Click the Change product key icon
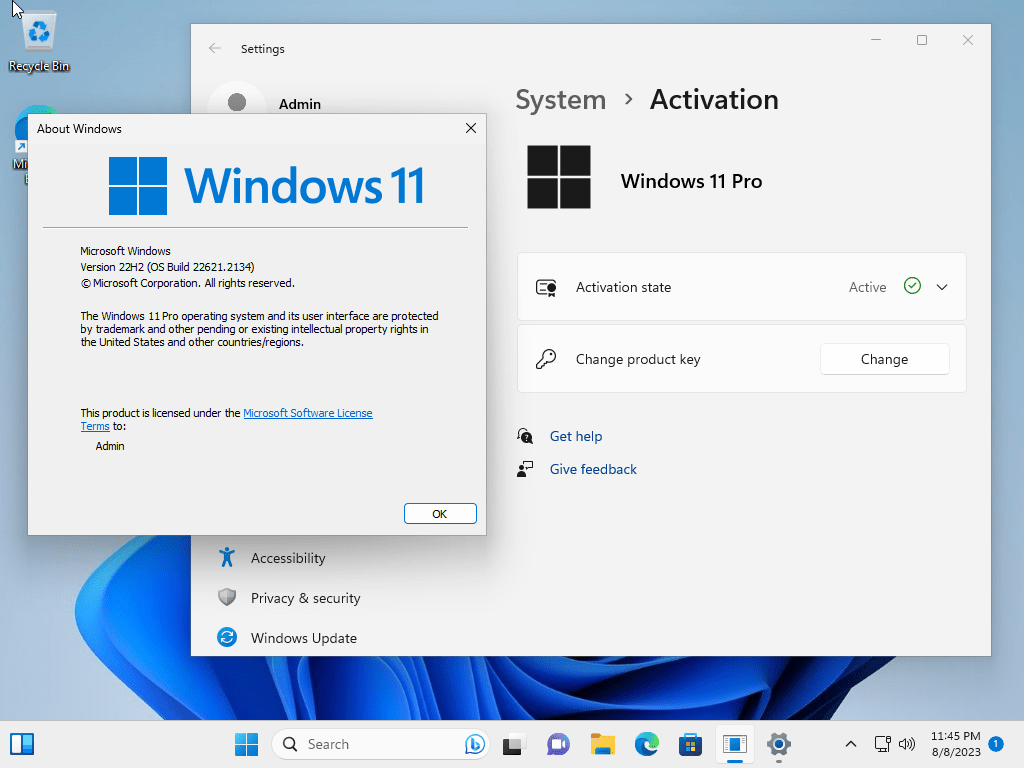Screen dimensions: 1024x768 (546, 359)
